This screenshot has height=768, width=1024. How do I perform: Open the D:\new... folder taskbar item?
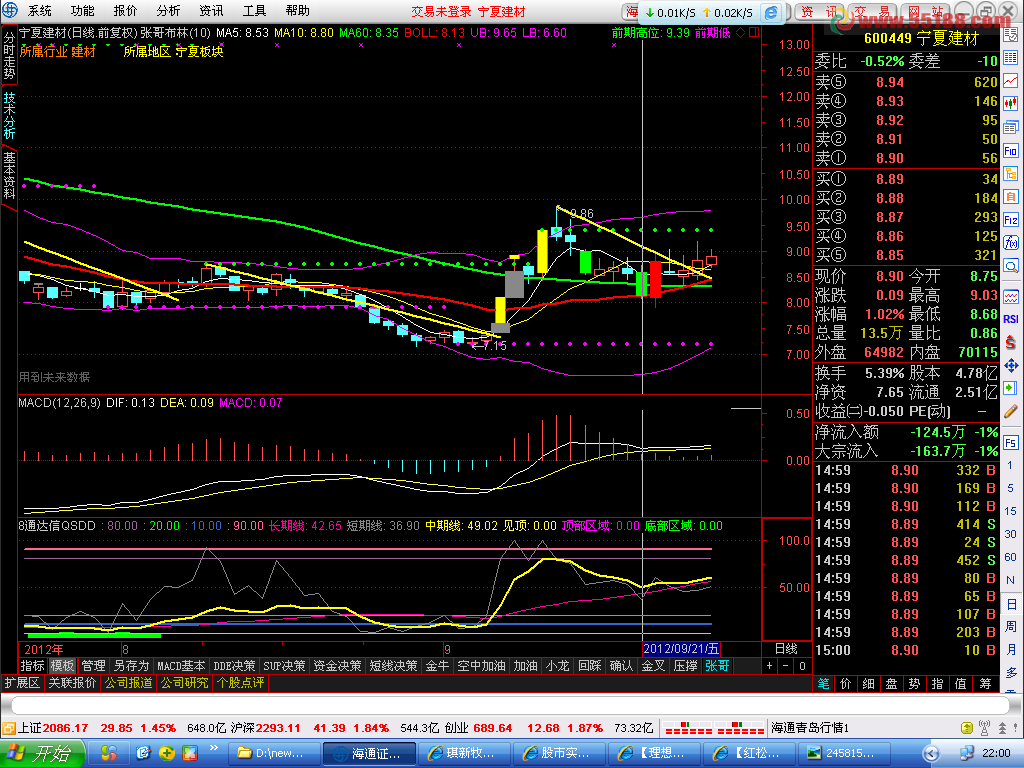275,753
